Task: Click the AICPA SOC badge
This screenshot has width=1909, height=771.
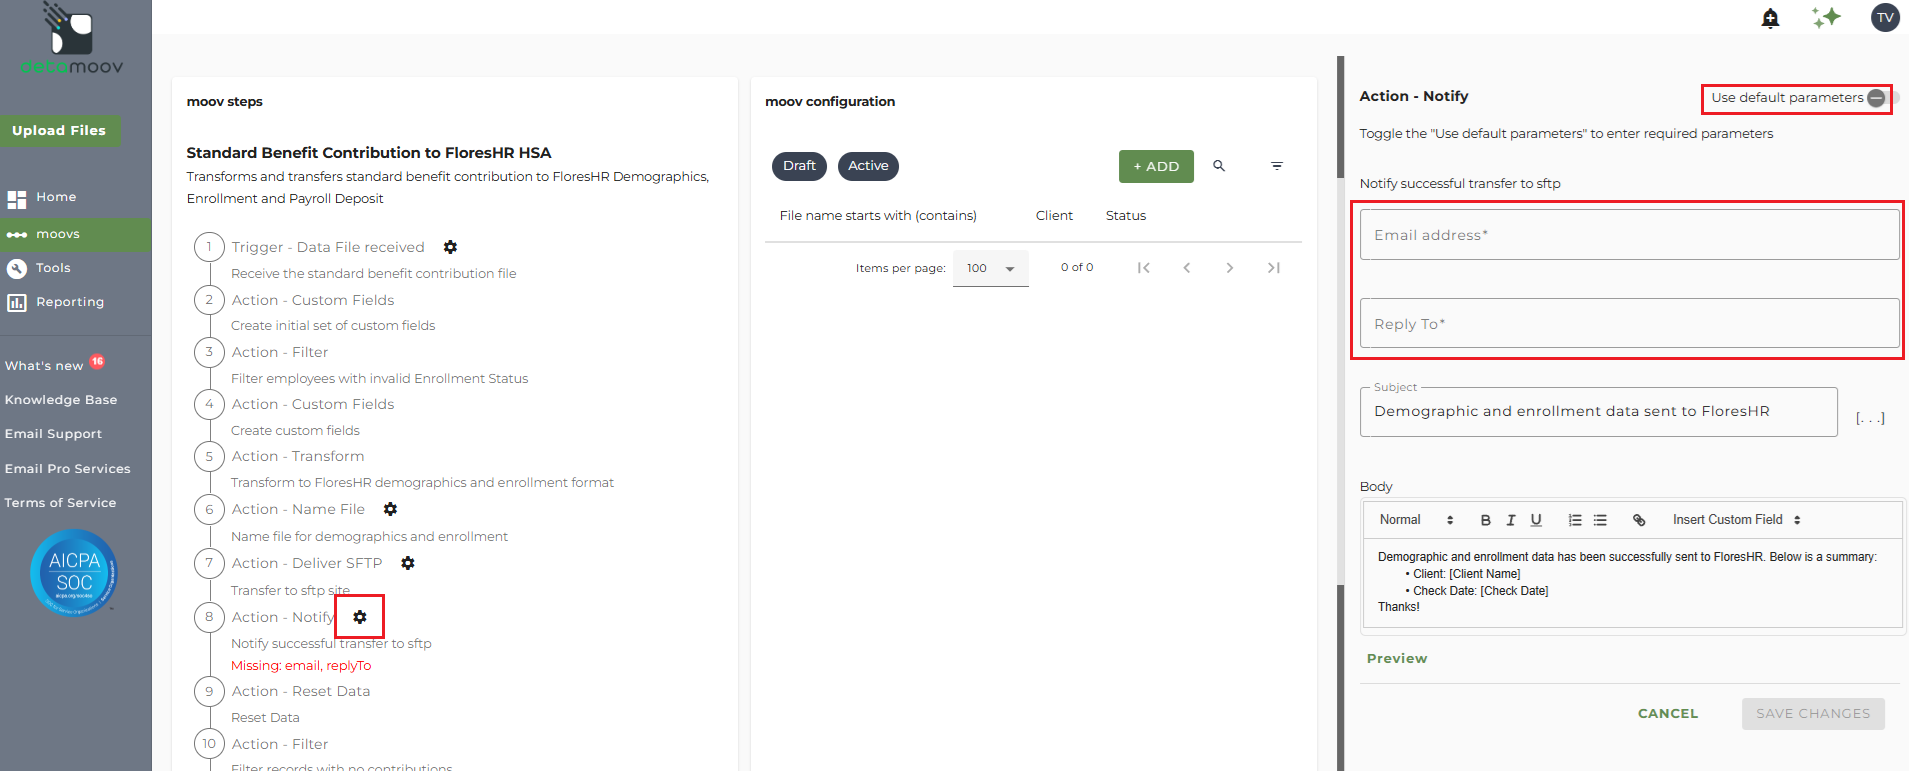Action: tap(74, 573)
